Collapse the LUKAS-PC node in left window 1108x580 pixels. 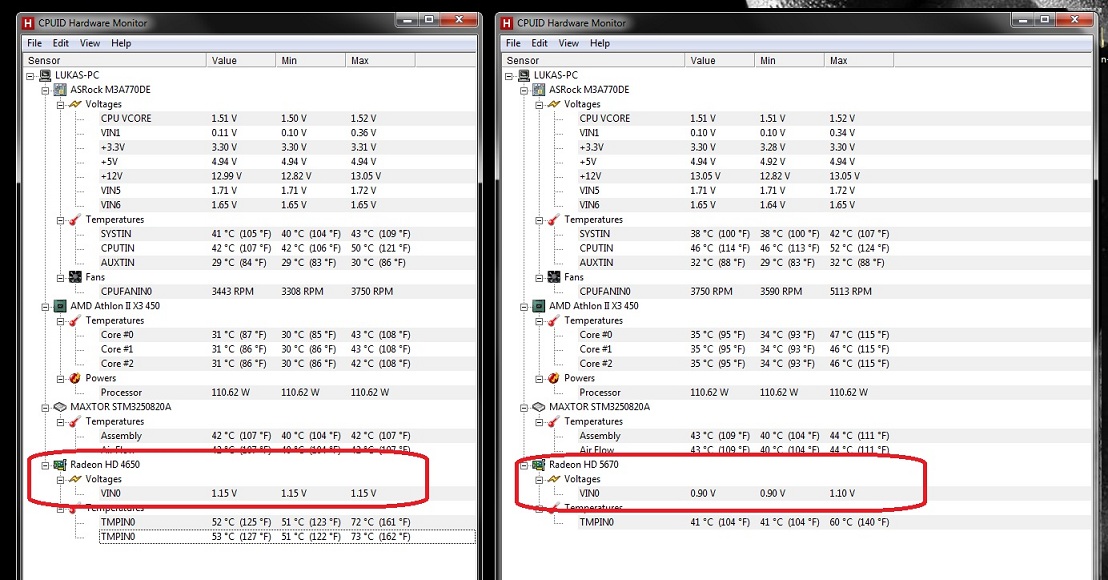pyautogui.click(x=30, y=76)
